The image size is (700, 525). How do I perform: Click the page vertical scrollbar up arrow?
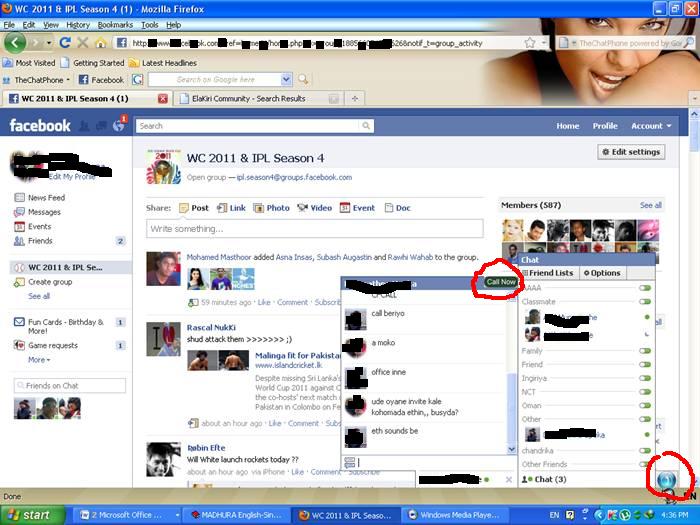[694, 114]
